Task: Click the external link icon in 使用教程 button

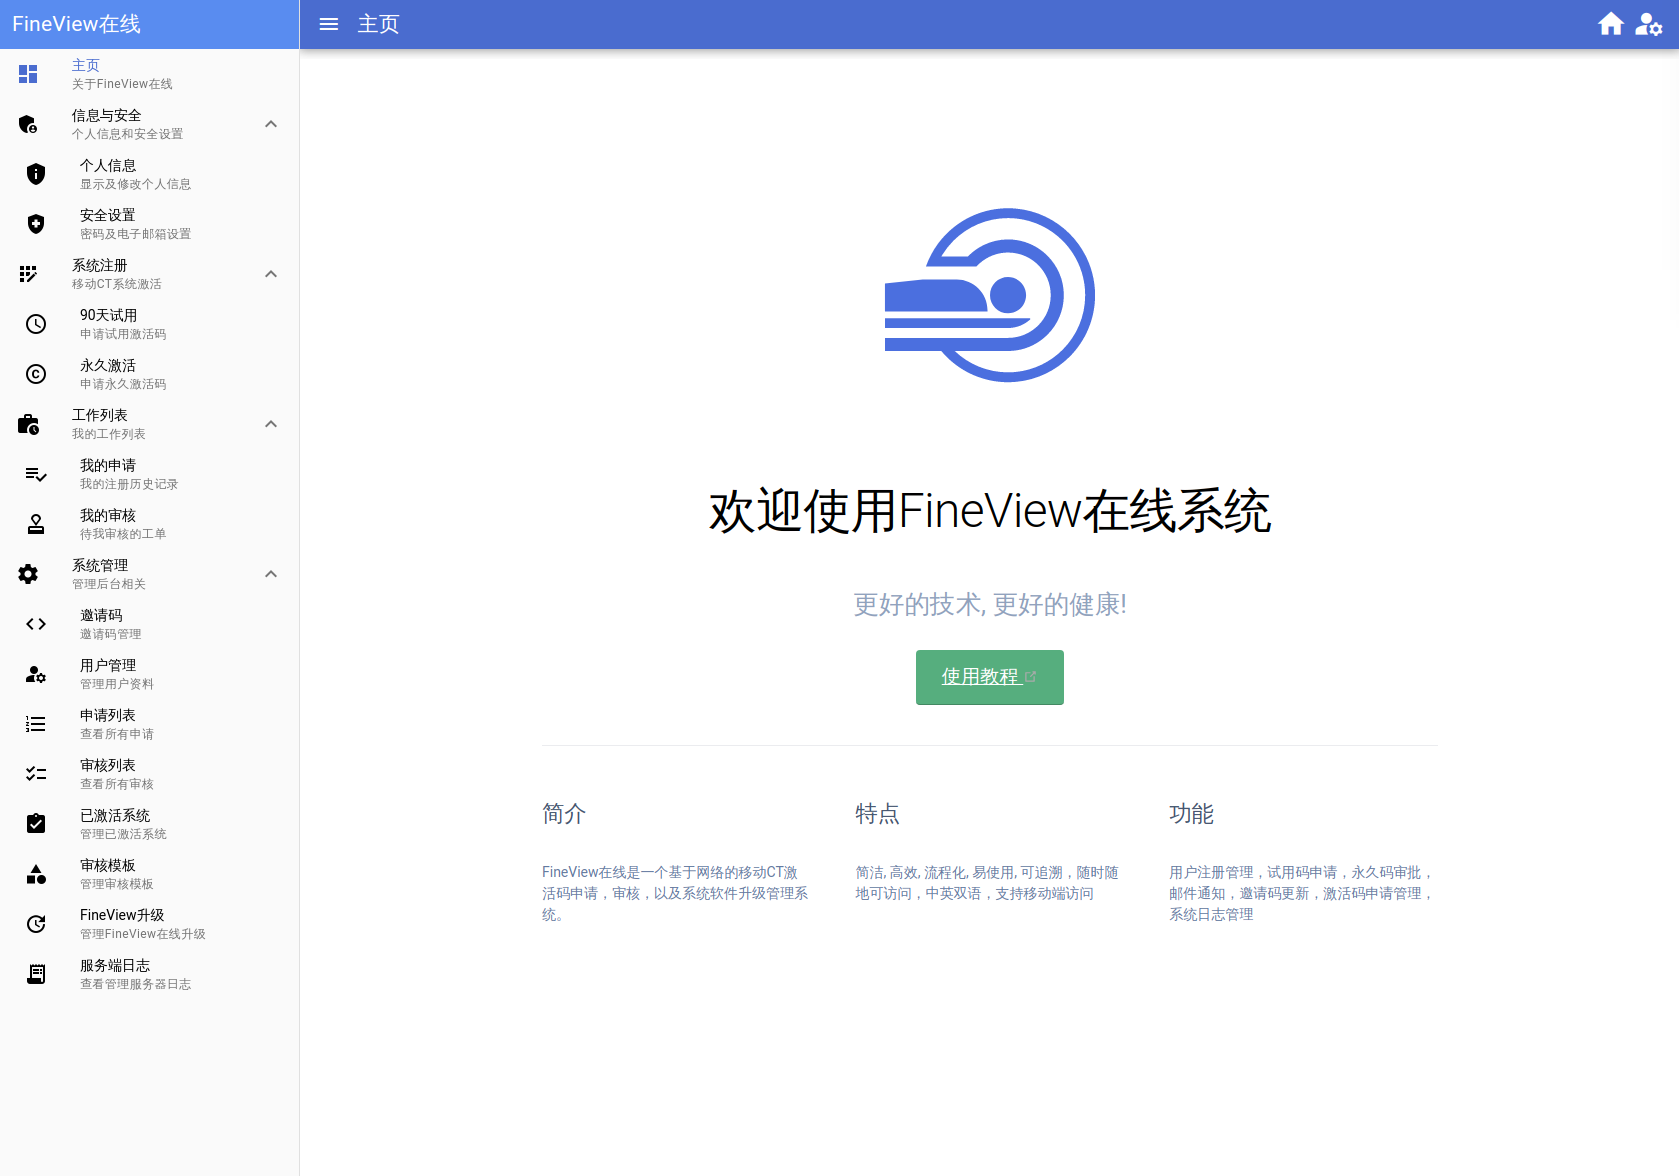Action: pyautogui.click(x=1031, y=677)
